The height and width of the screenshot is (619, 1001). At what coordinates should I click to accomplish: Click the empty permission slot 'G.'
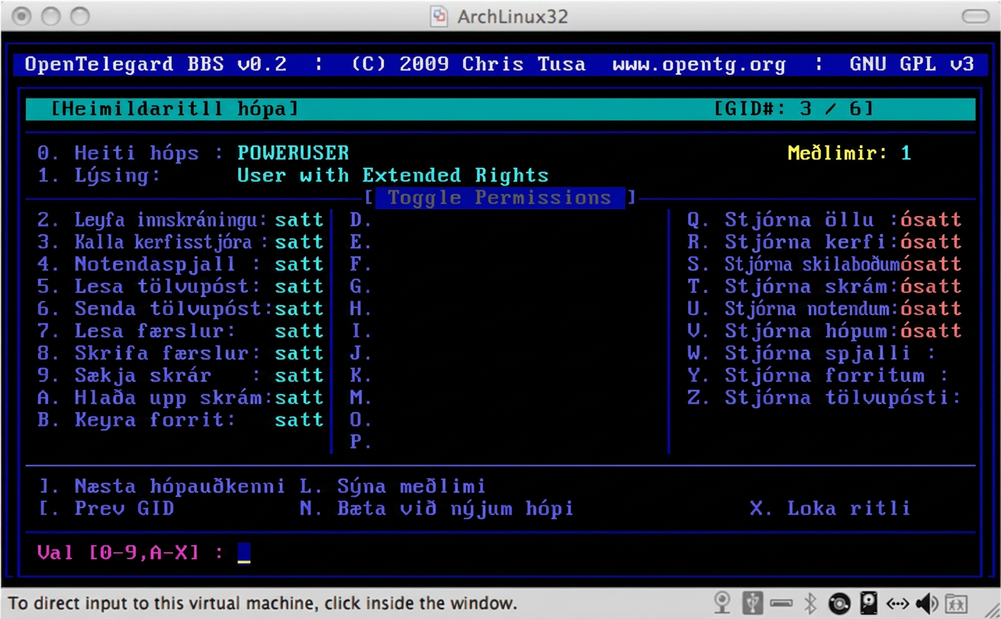pyautogui.click(x=361, y=287)
